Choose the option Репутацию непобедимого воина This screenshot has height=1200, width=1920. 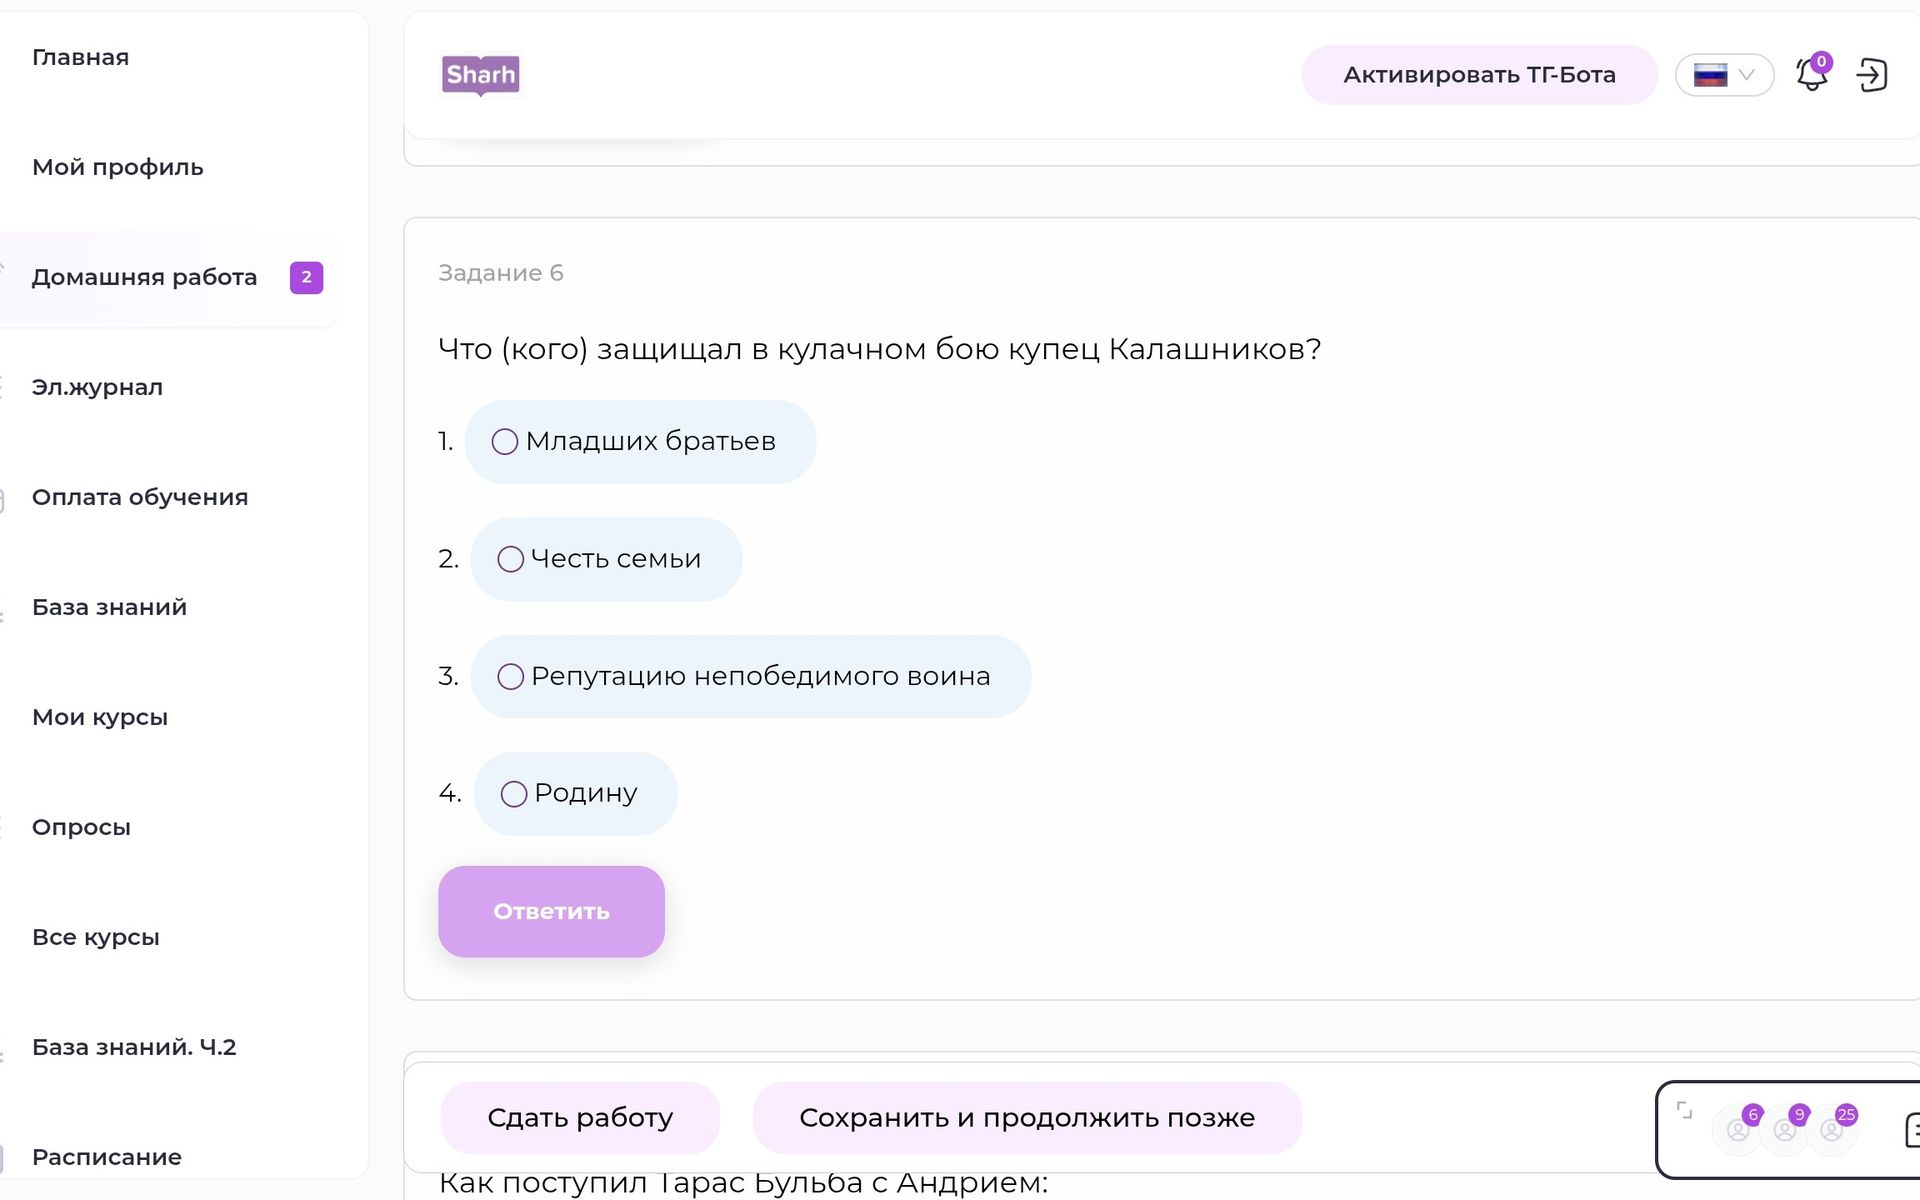click(750, 676)
